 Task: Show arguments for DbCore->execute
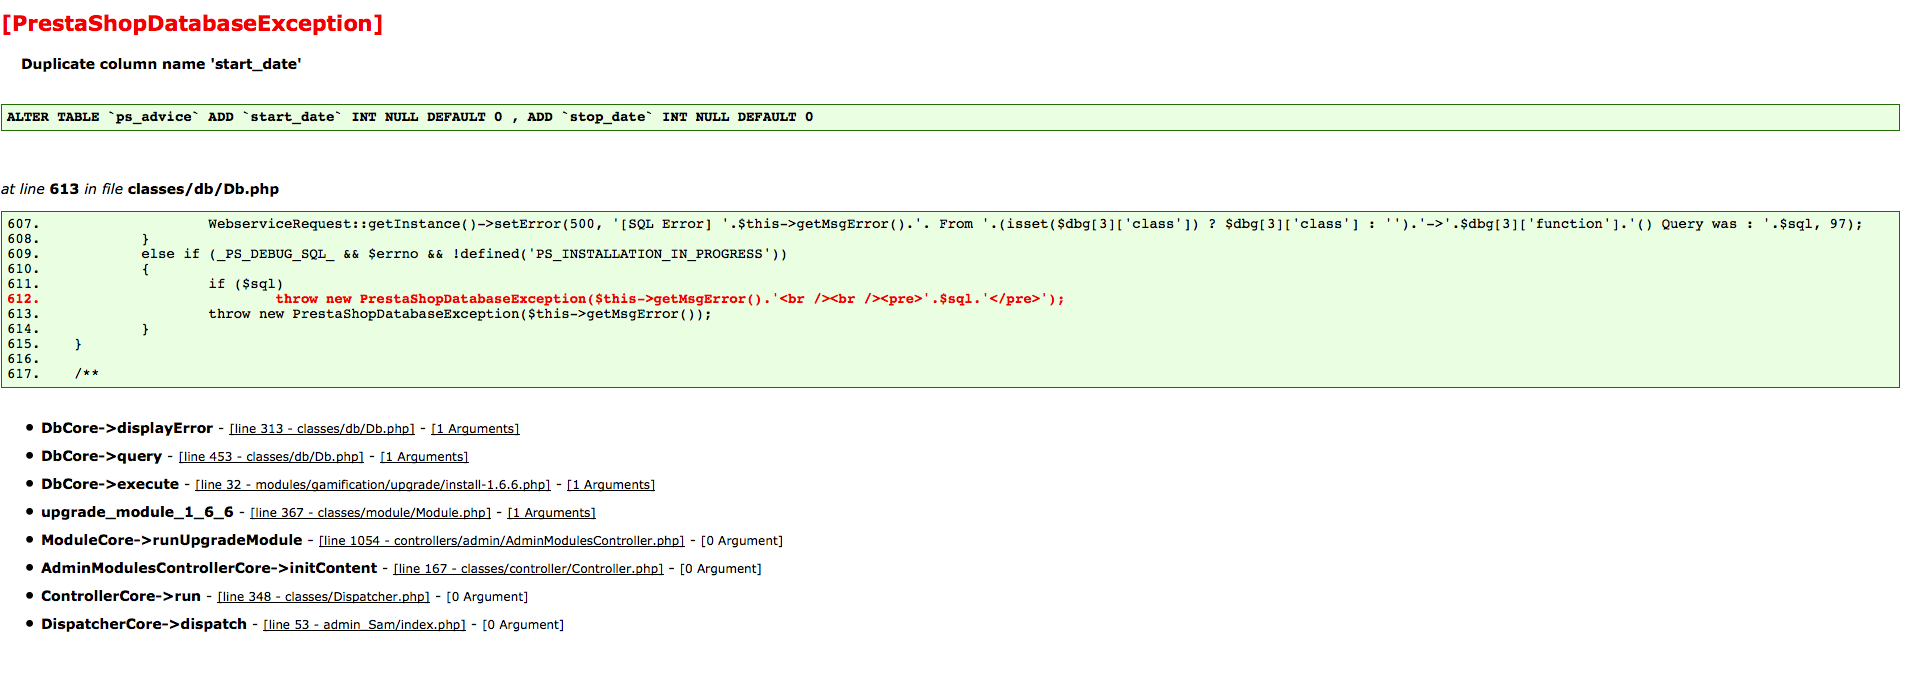611,485
